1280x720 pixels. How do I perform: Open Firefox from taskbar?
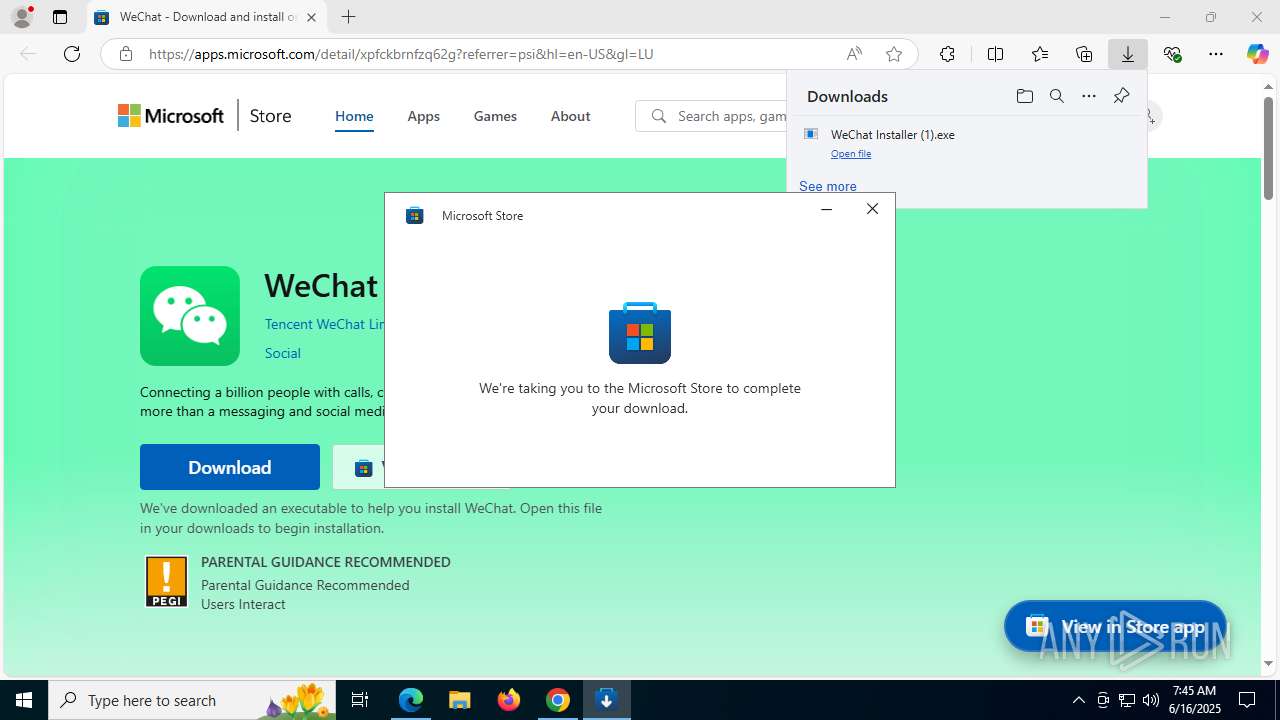(x=509, y=700)
